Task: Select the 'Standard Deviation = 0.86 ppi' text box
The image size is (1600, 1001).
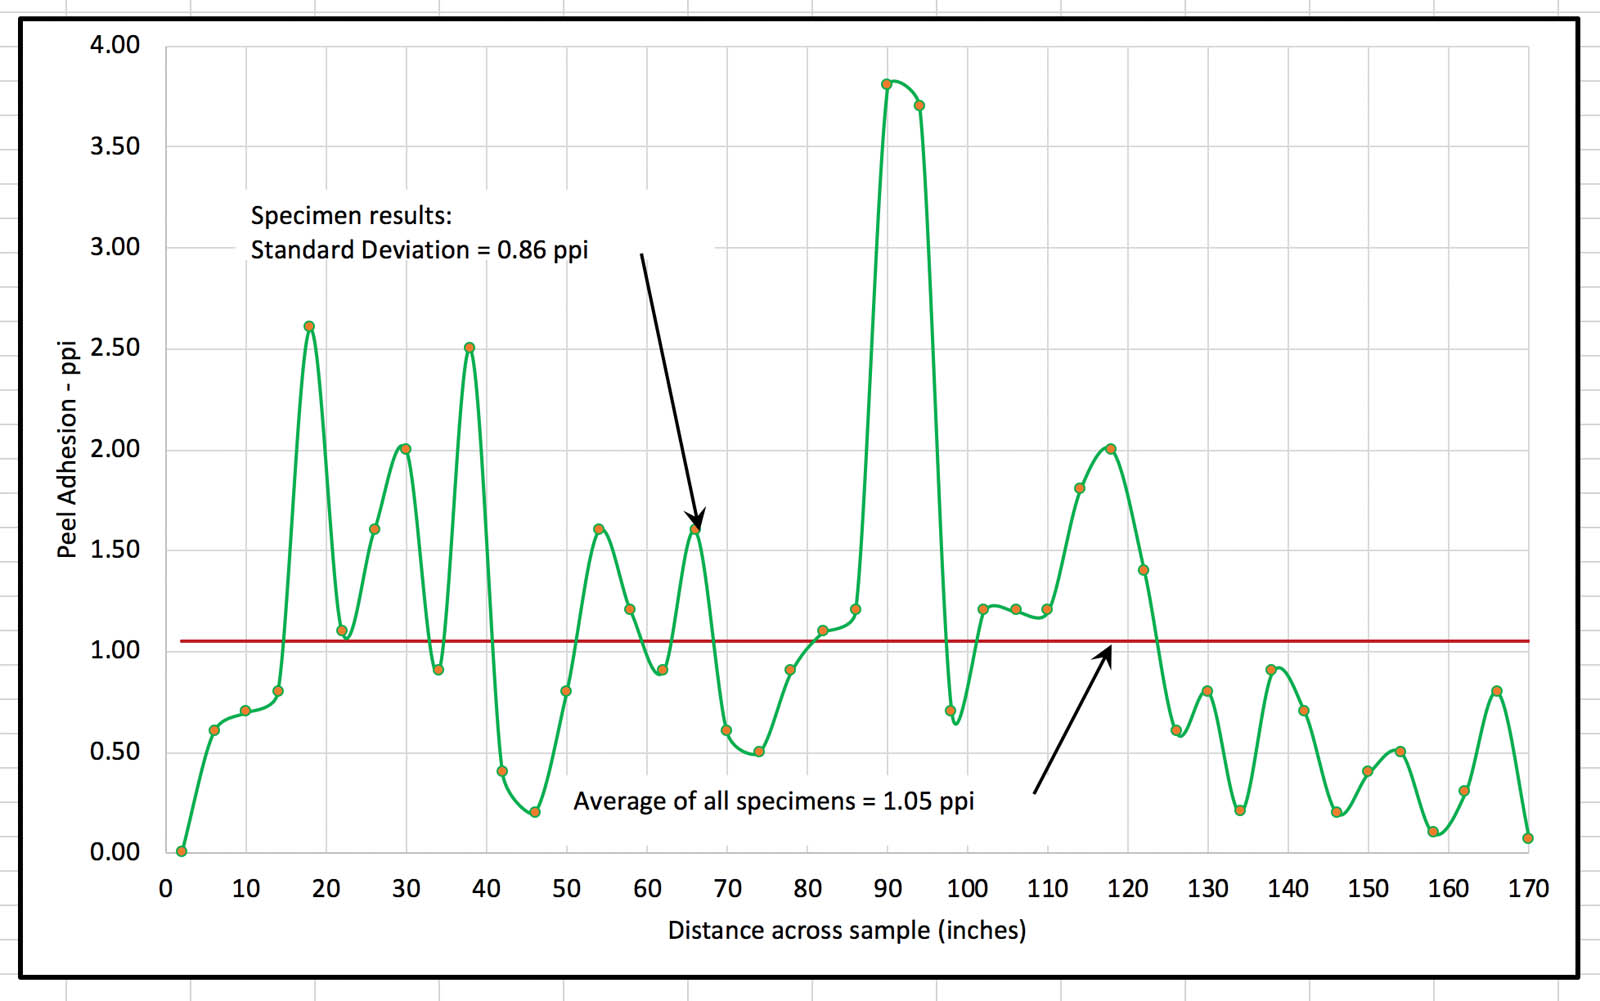Action: tap(419, 250)
